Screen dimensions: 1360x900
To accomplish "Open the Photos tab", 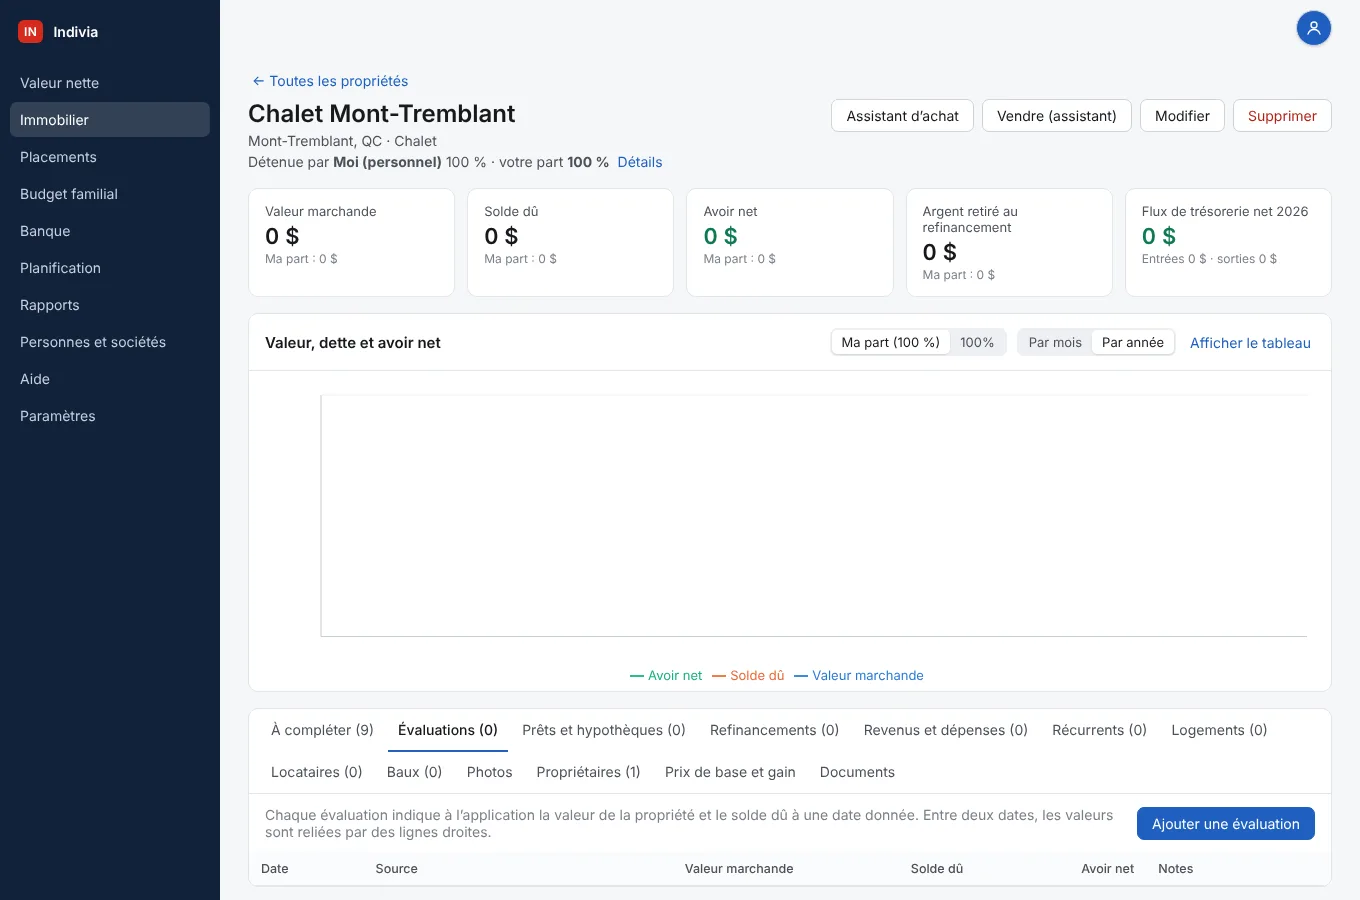I will tap(489, 772).
